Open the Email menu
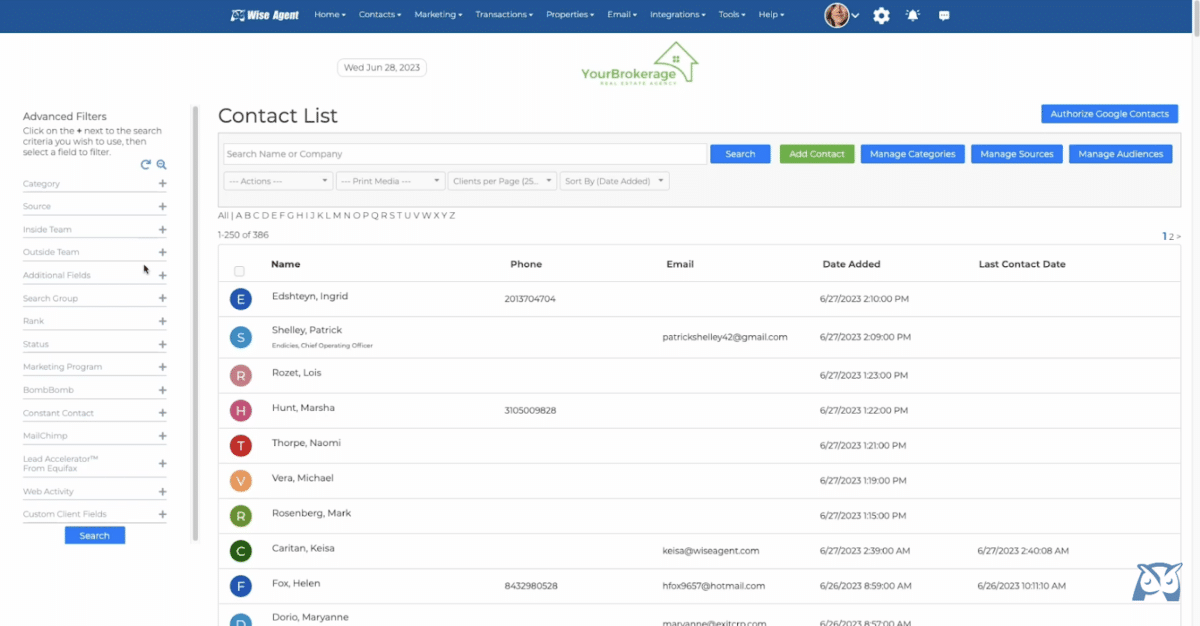Screen dimensions: 1200x626 (x=622, y=15)
